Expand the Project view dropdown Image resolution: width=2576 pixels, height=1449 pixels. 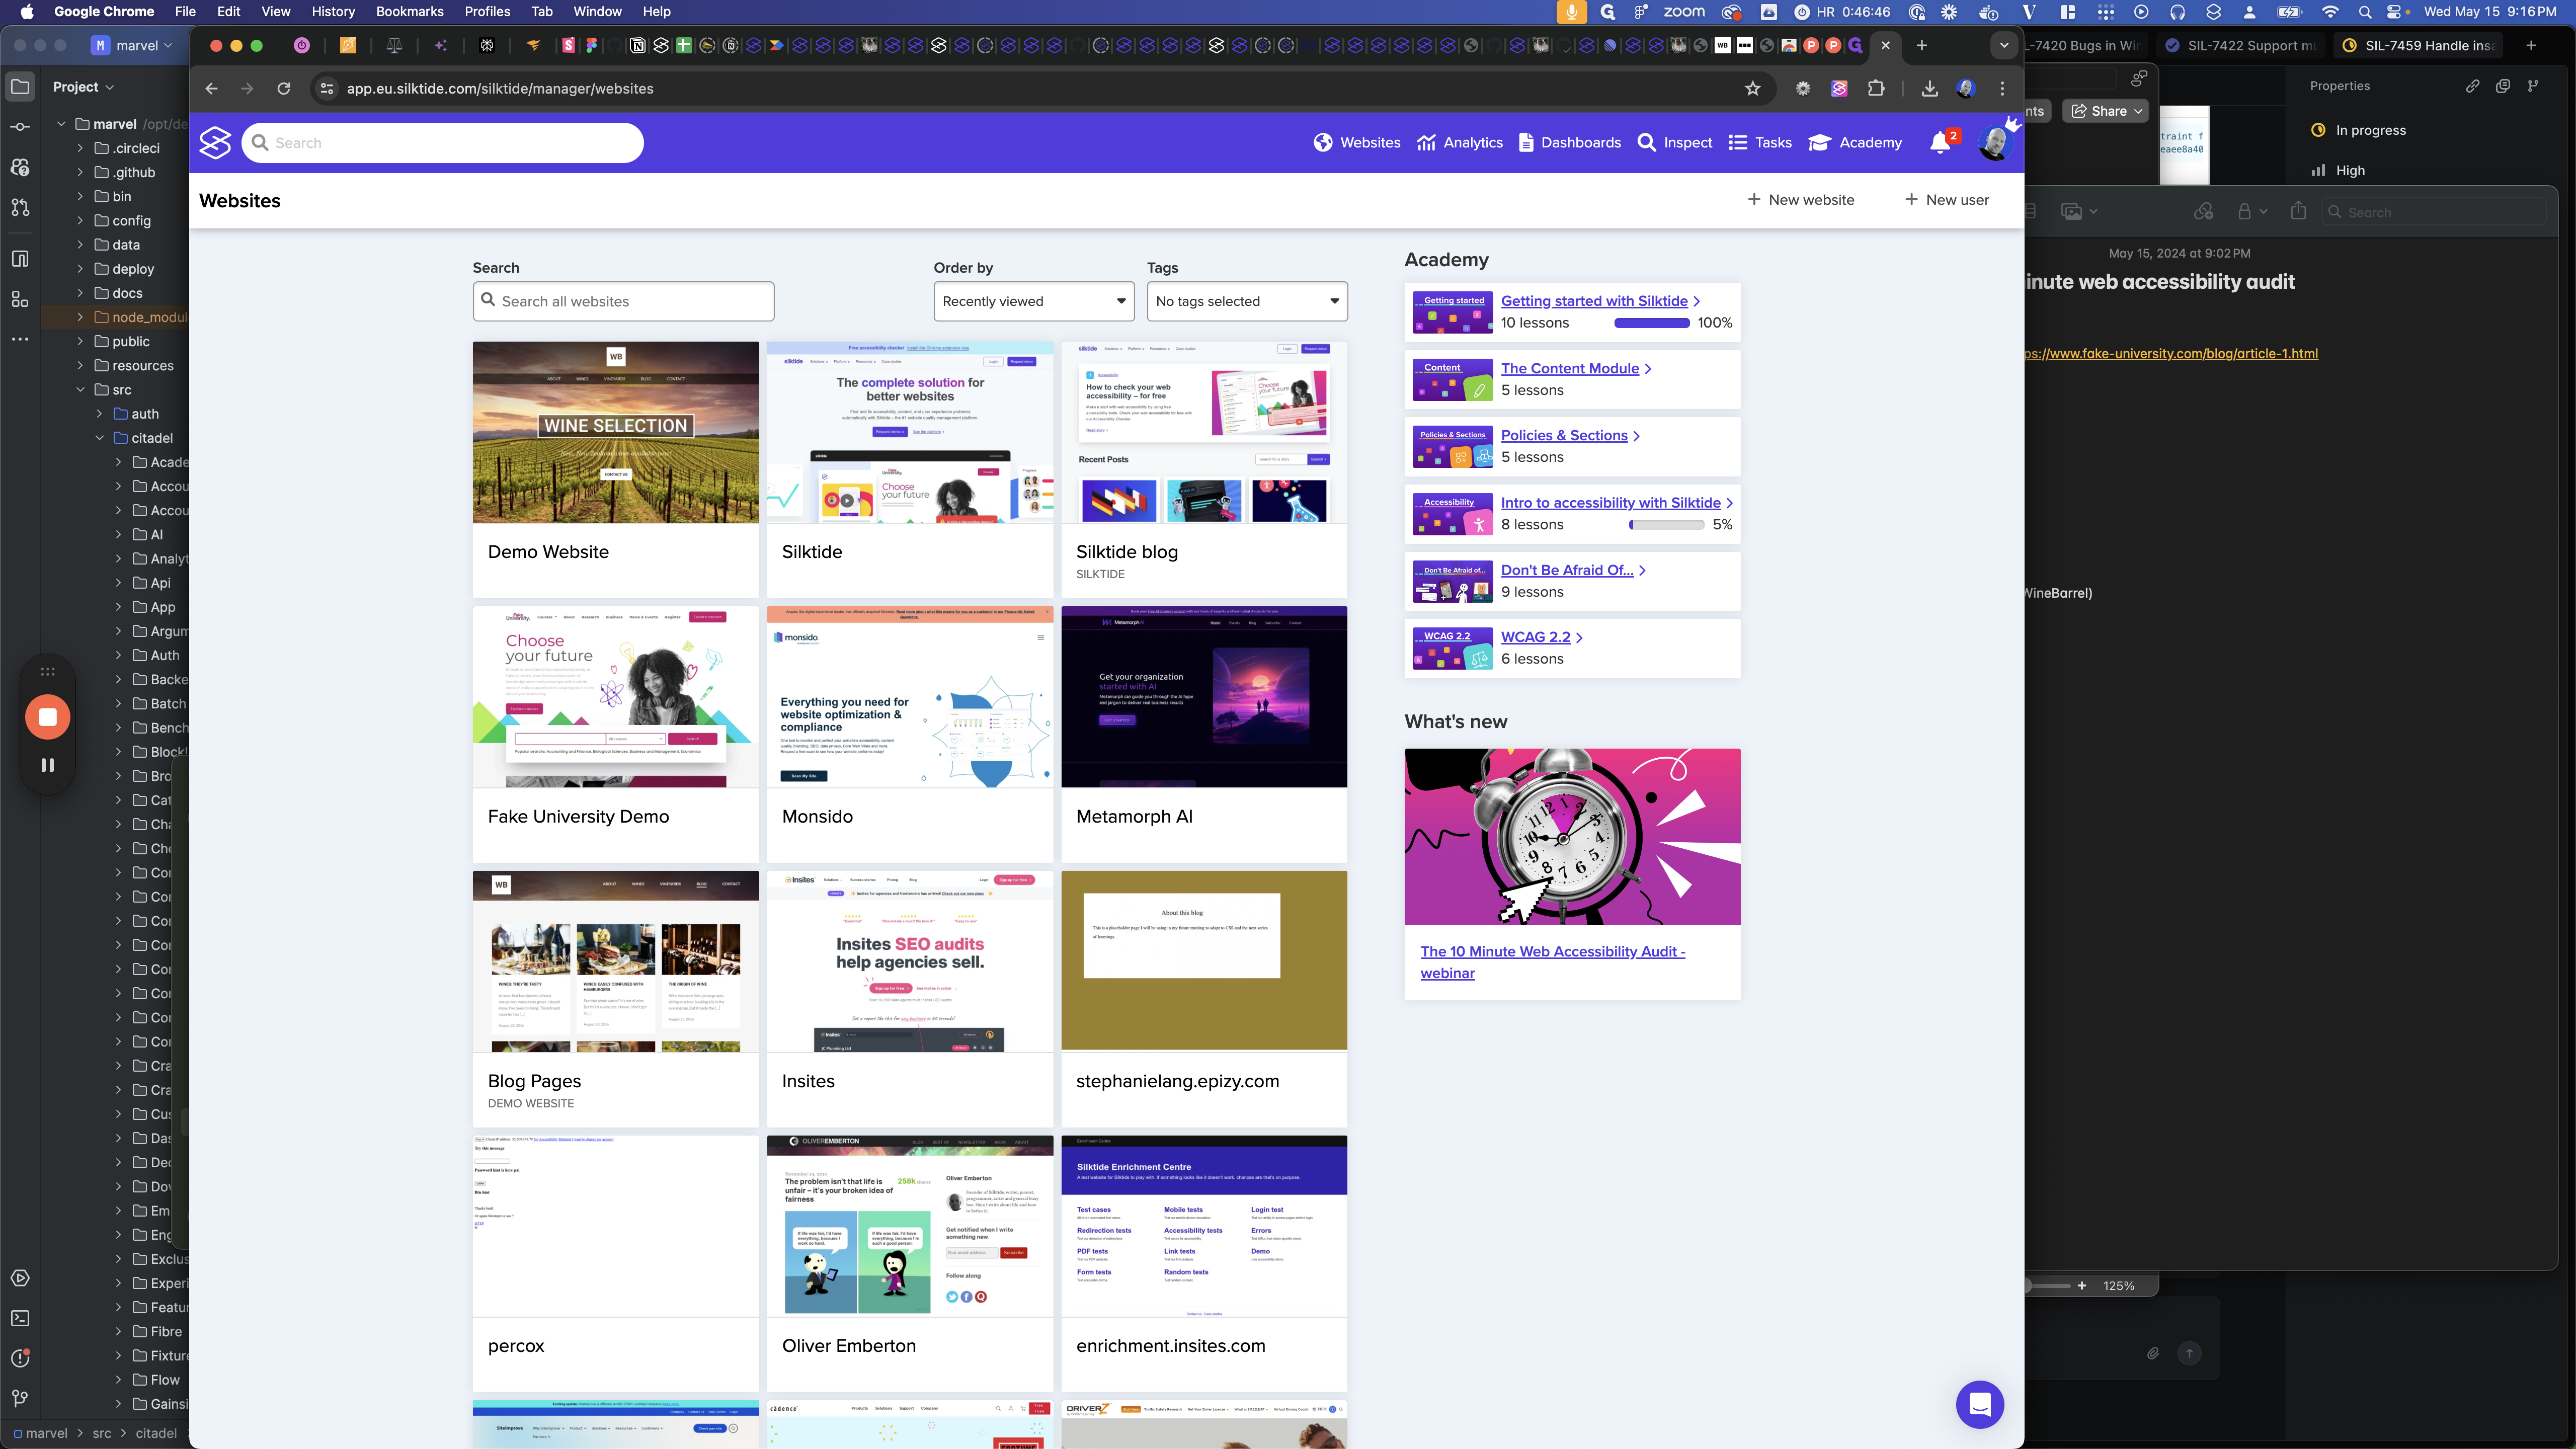(x=83, y=87)
